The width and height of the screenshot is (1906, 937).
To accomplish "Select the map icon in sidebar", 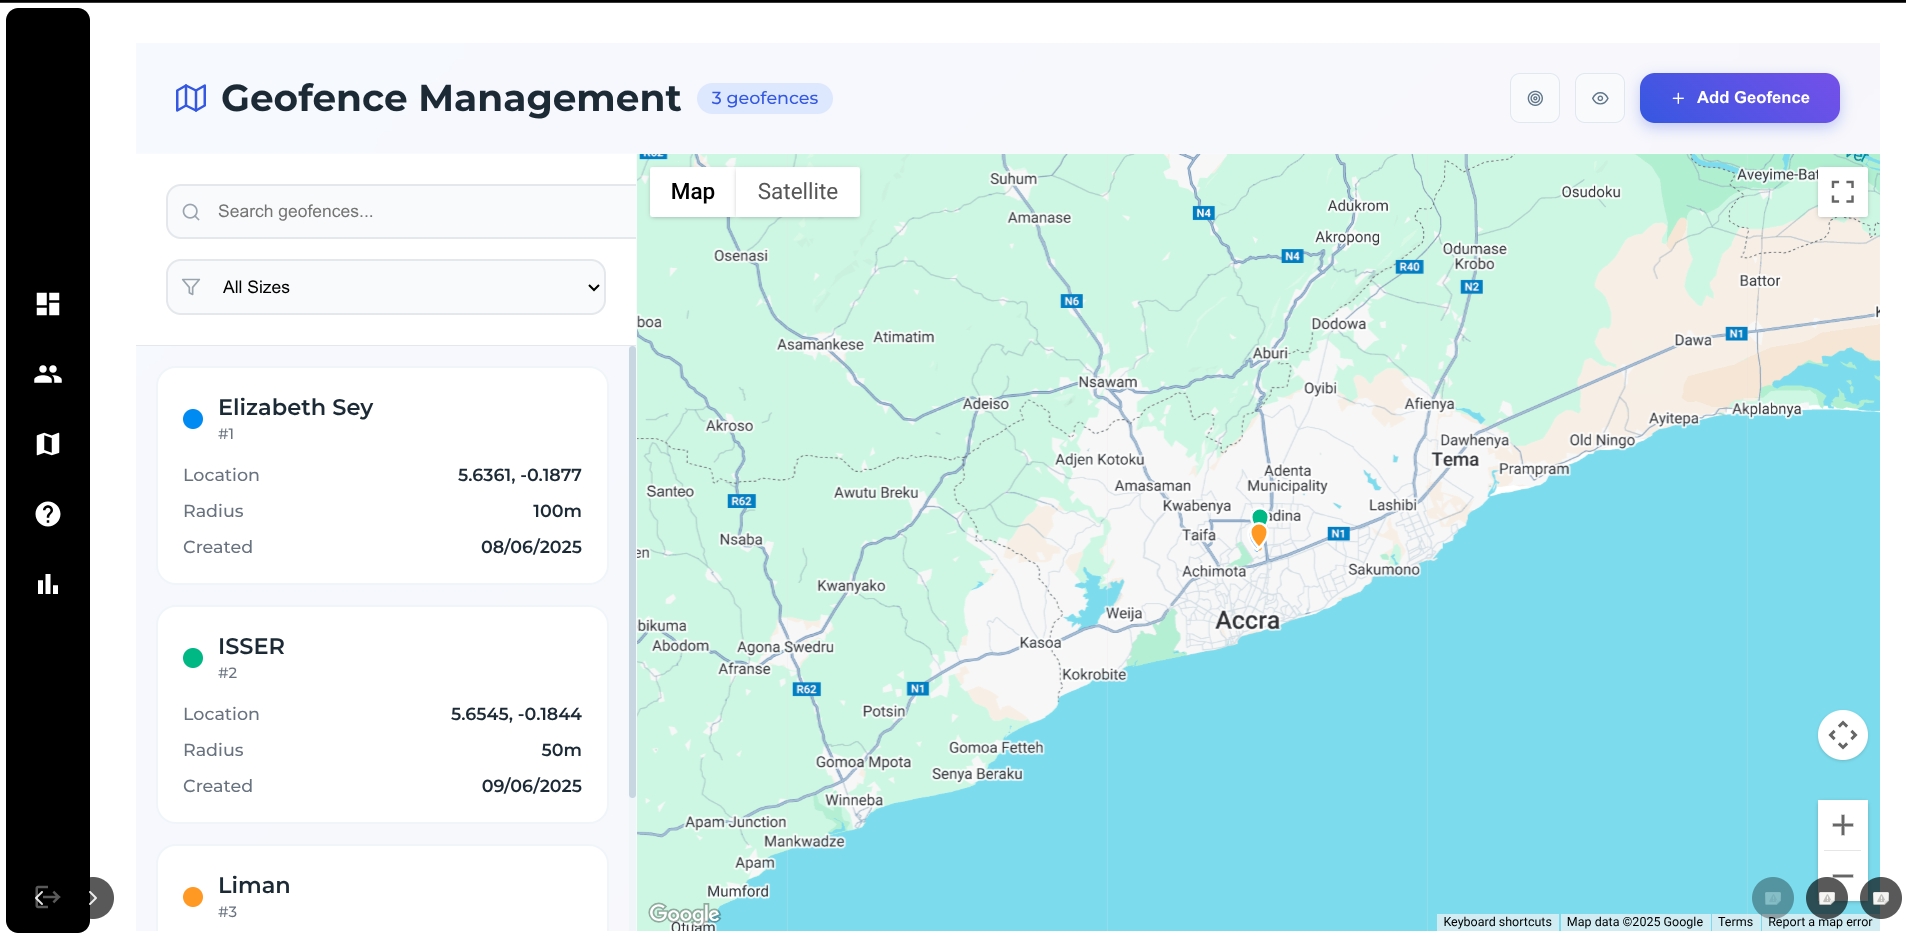I will (x=48, y=444).
